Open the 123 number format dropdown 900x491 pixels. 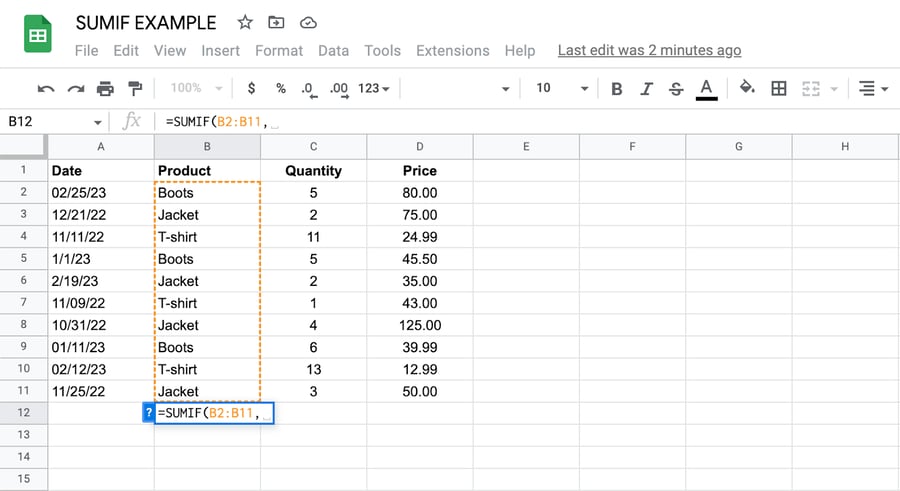pyautogui.click(x=373, y=88)
